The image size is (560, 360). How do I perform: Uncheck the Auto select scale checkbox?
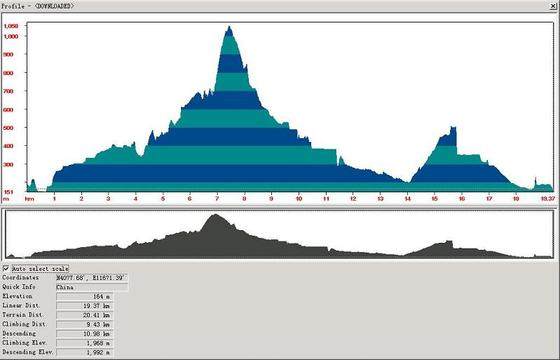pyautogui.click(x=6, y=268)
